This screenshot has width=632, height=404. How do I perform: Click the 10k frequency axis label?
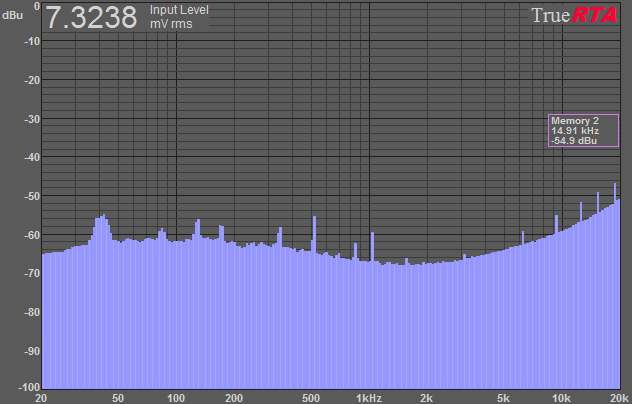pos(561,397)
